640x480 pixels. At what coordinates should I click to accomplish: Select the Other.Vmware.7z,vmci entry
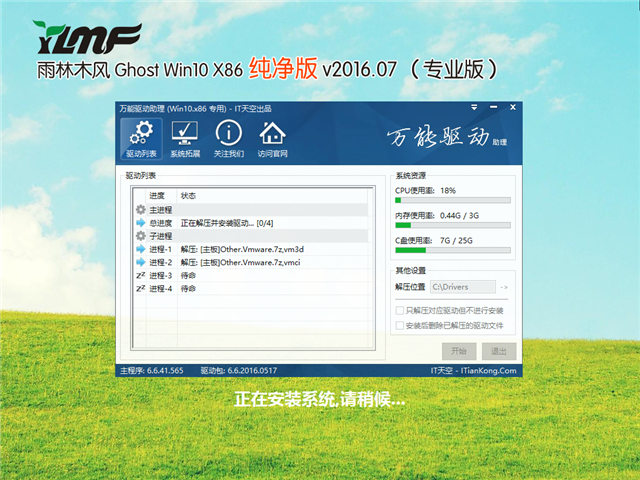pos(241,262)
